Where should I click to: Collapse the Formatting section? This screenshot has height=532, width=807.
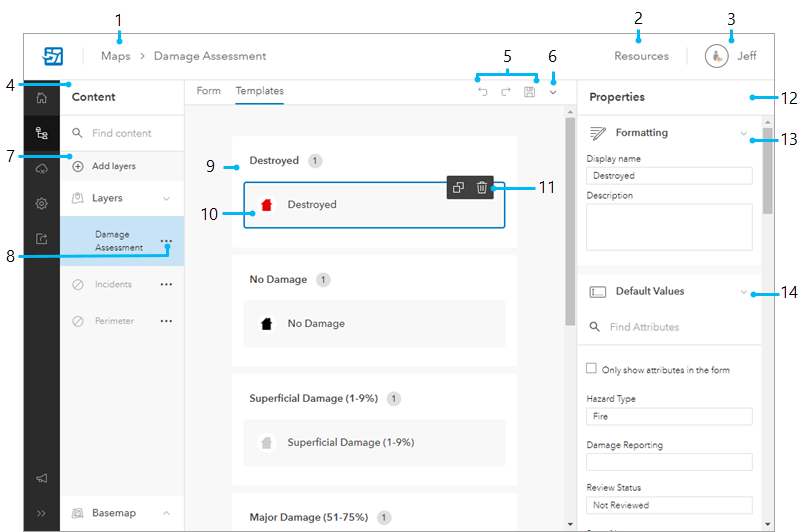tap(743, 133)
